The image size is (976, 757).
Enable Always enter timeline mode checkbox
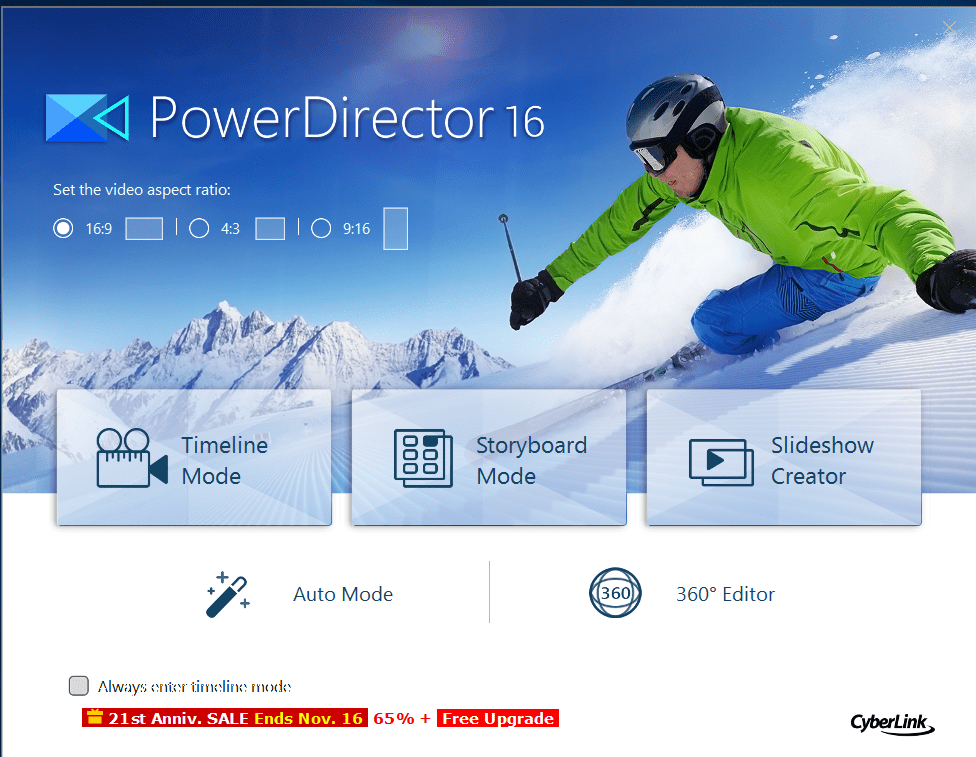(x=78, y=686)
